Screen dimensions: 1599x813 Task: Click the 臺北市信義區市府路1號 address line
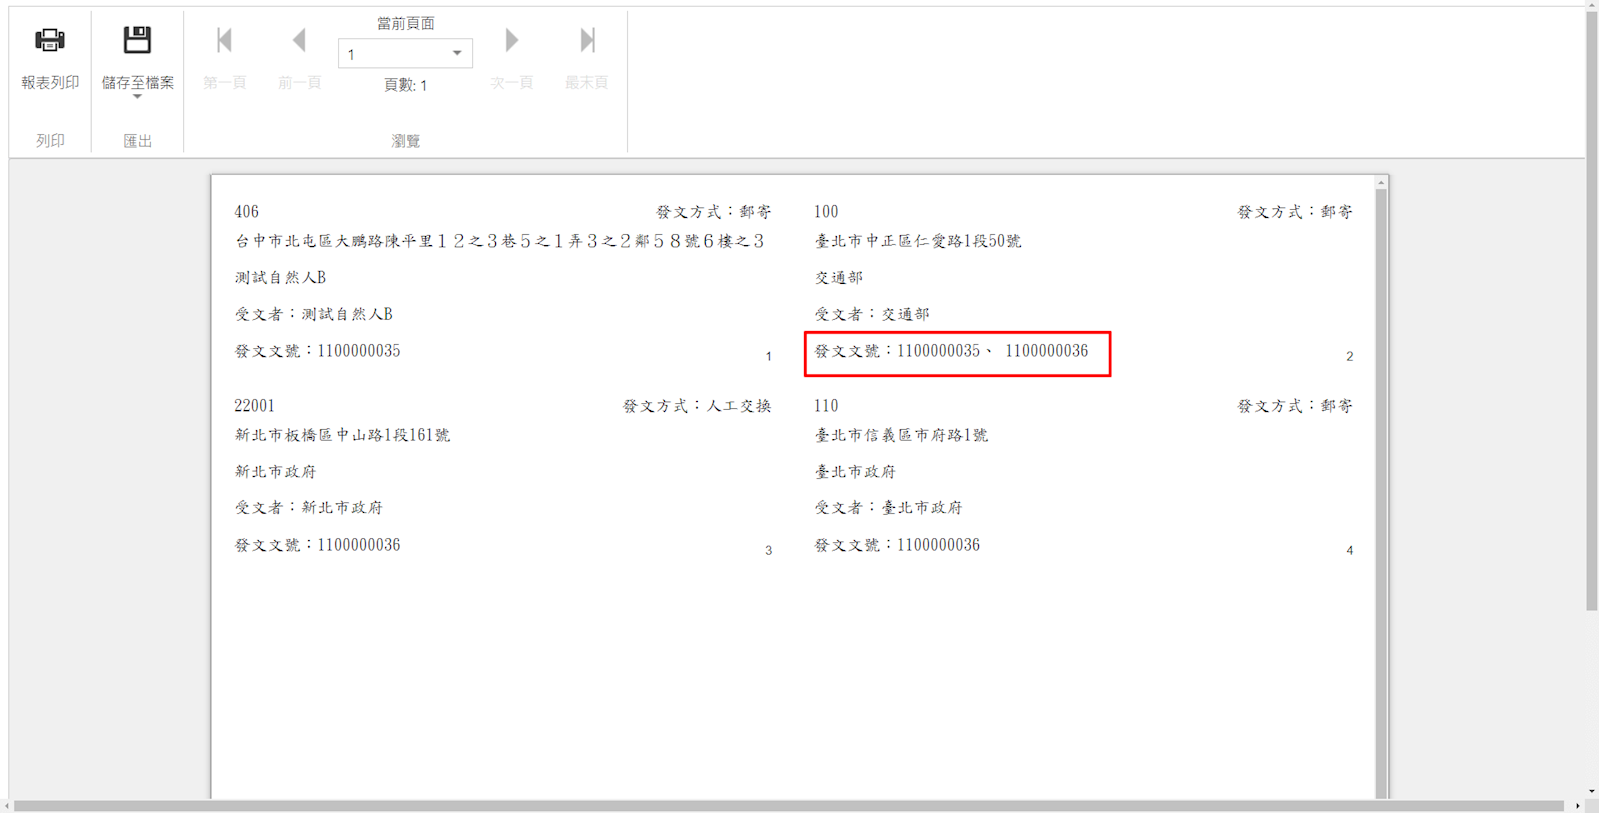(x=901, y=435)
